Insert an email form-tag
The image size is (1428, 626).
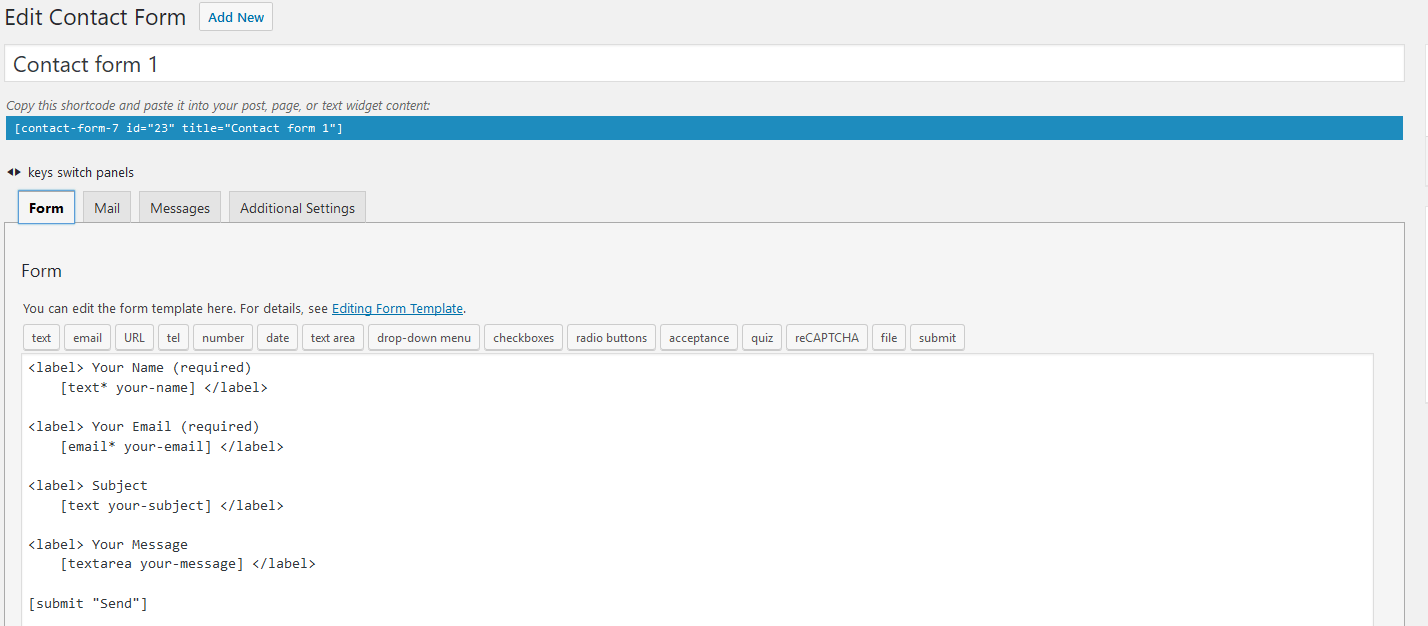tap(87, 337)
